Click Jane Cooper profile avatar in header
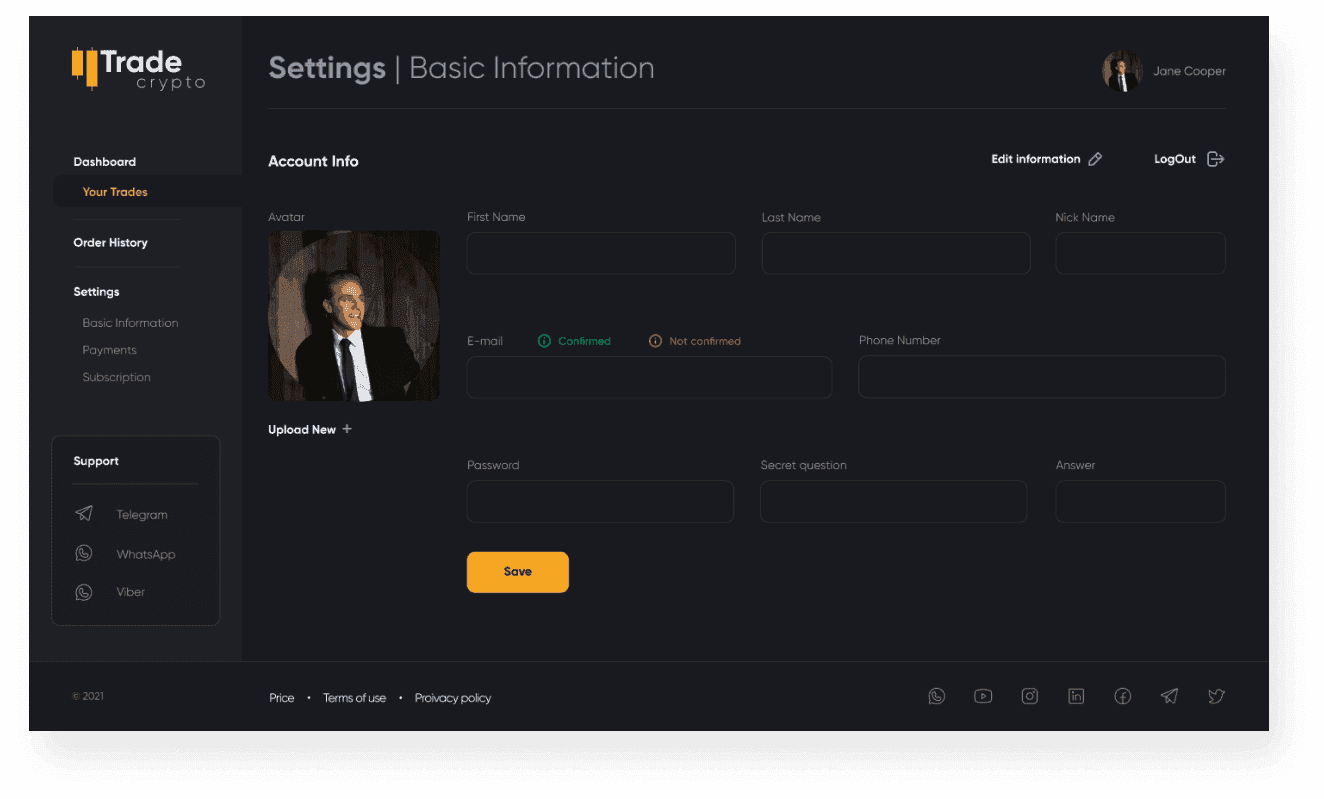Screen dimensions: 1324x799 click(1122, 71)
